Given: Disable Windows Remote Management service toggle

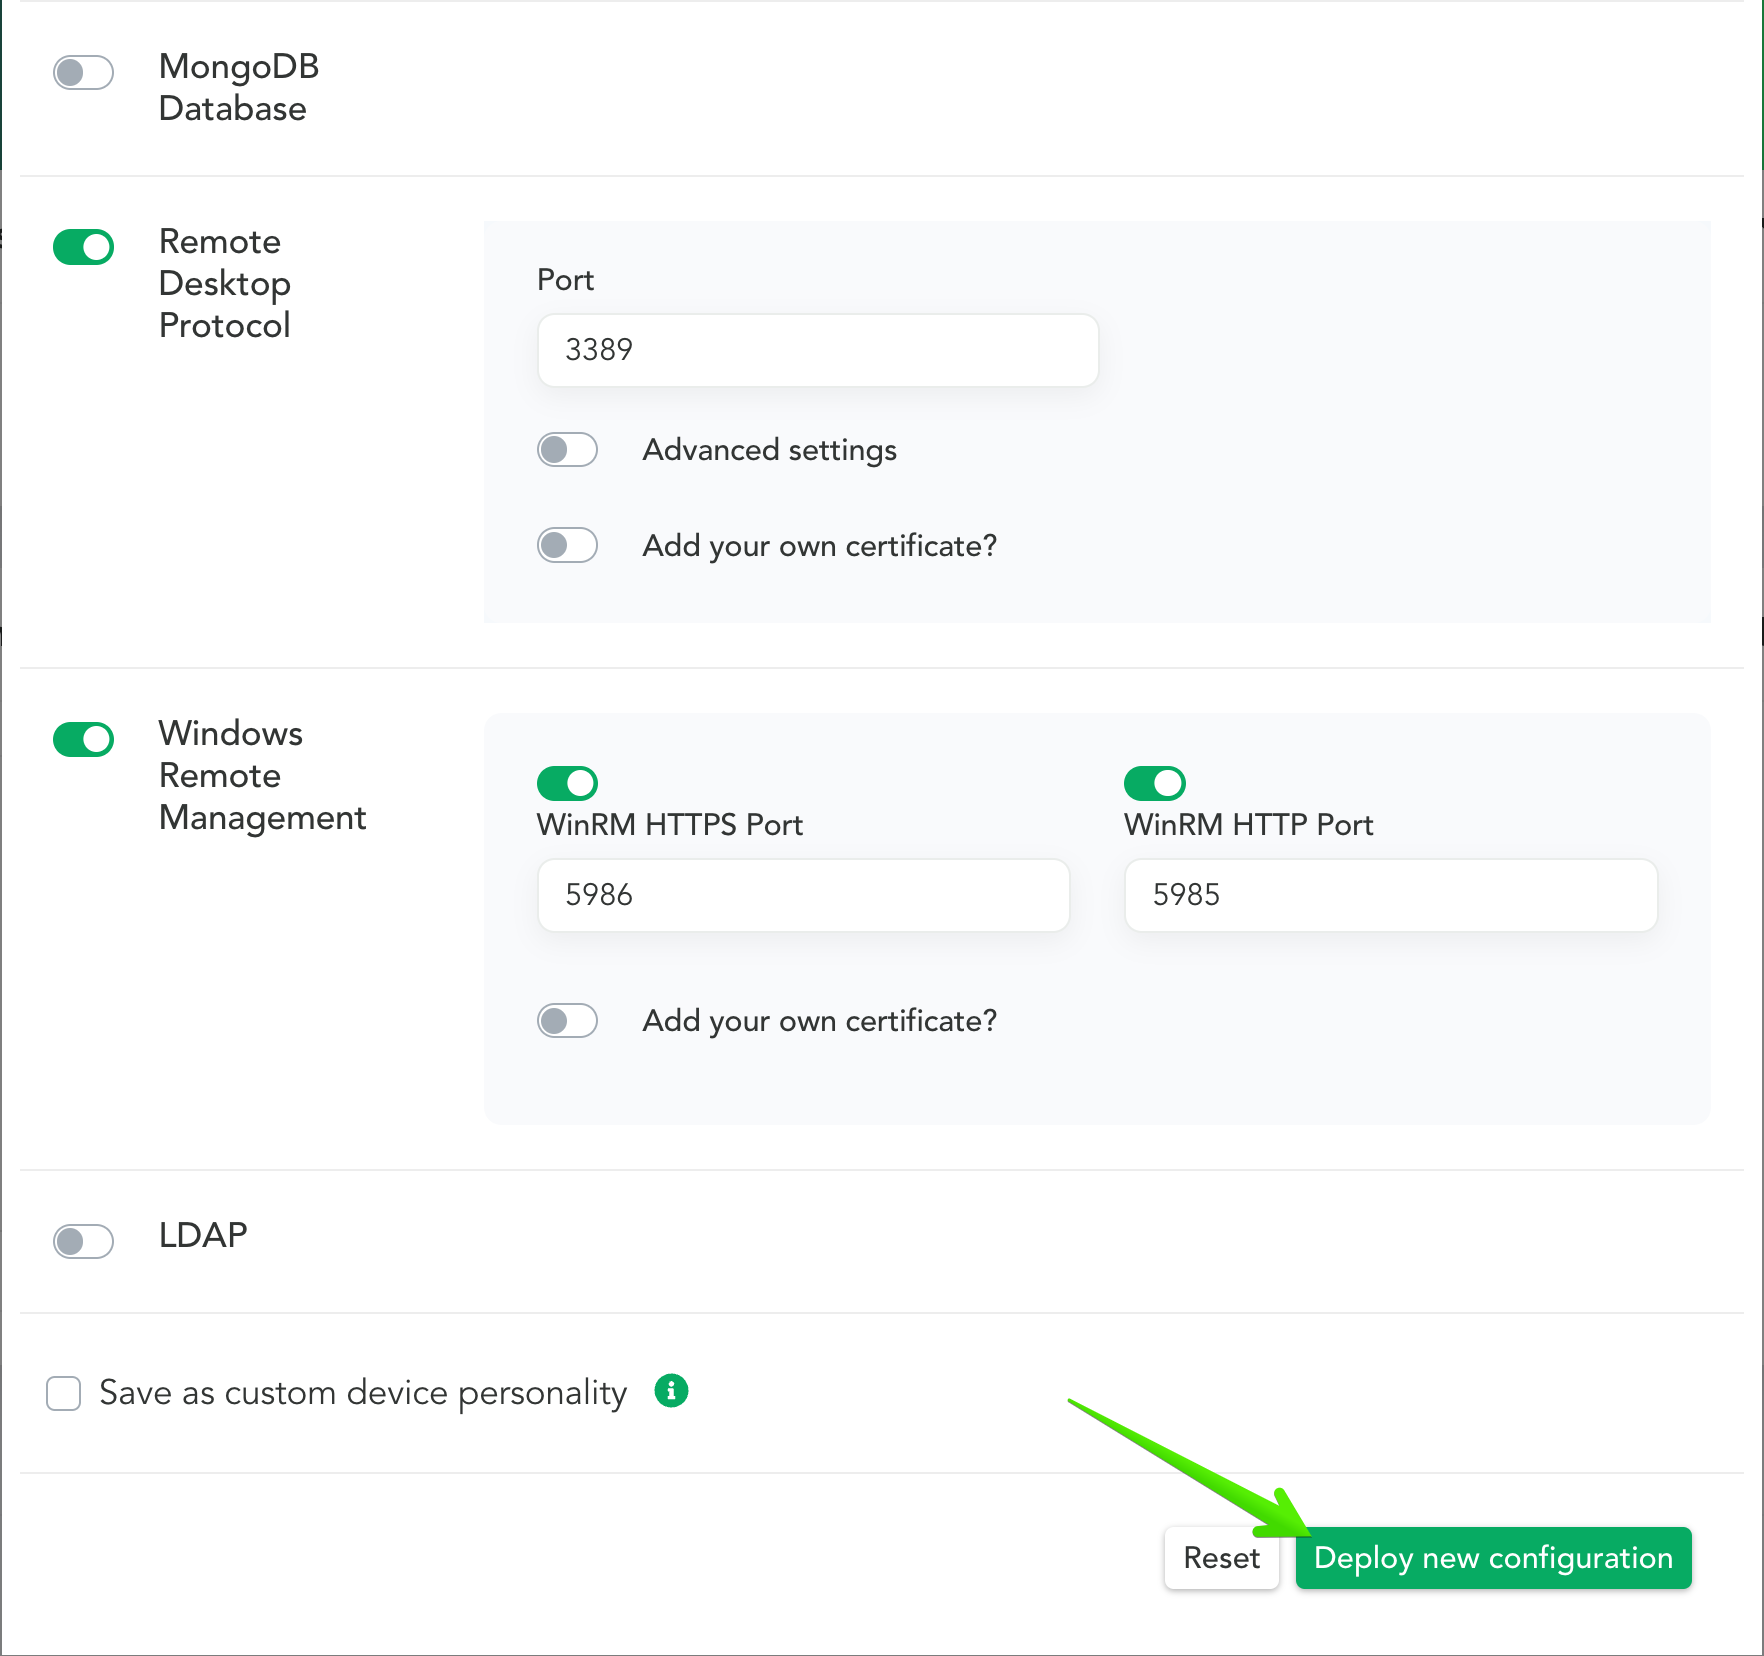Looking at the screenshot, I should 83,739.
